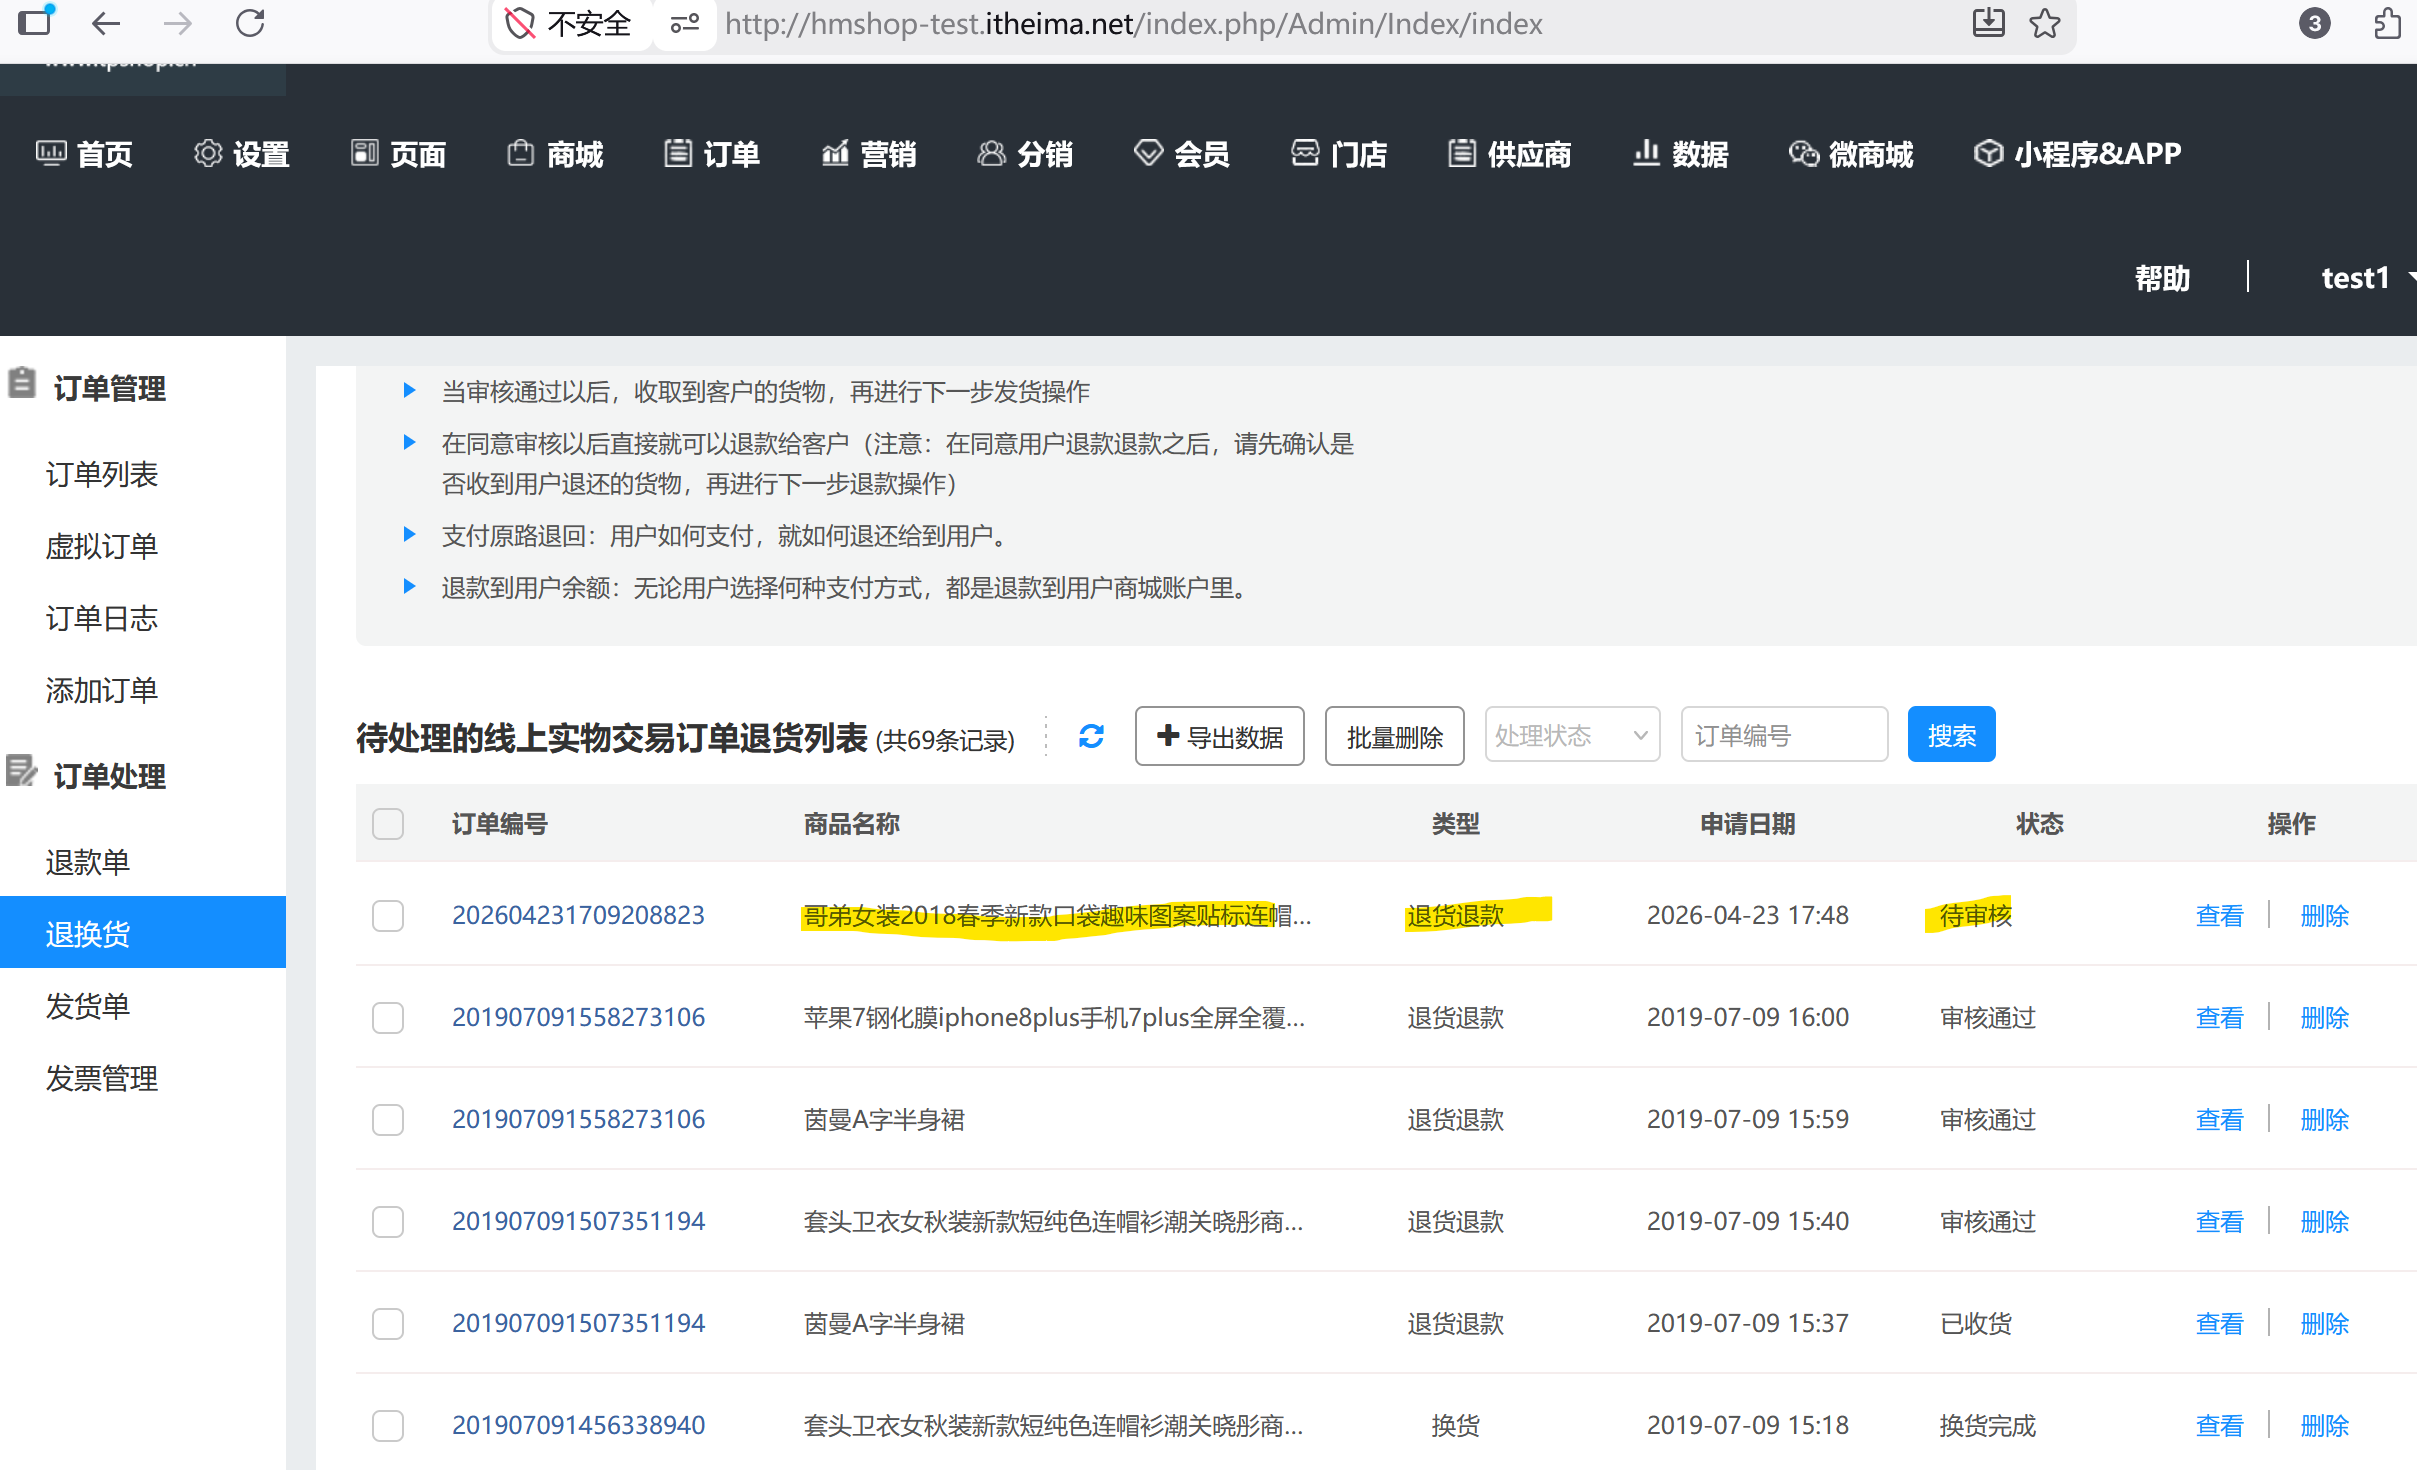This screenshot has width=2417, height=1470.
Task: Open site settings toggle icon in address bar
Action: (685, 23)
